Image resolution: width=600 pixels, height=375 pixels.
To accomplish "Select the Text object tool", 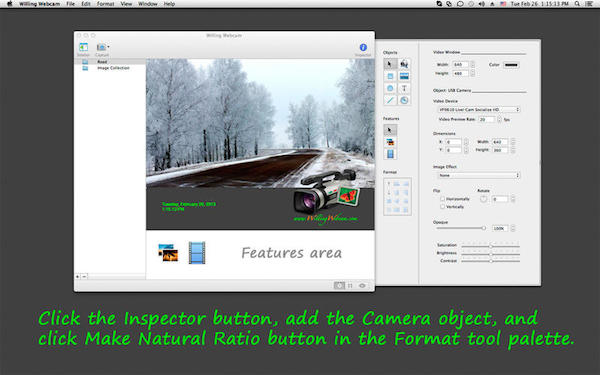I will click(404, 88).
